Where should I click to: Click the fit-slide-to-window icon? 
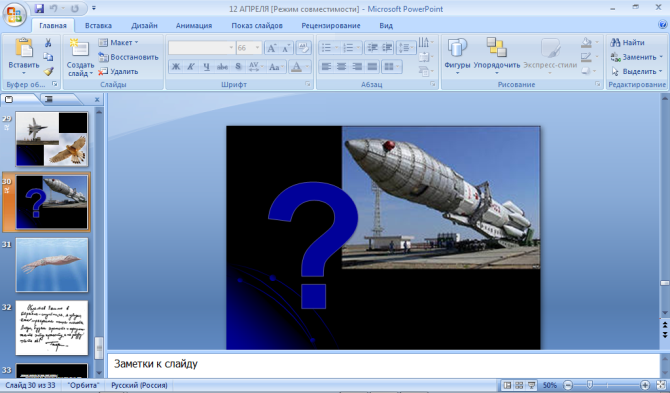pos(661,385)
